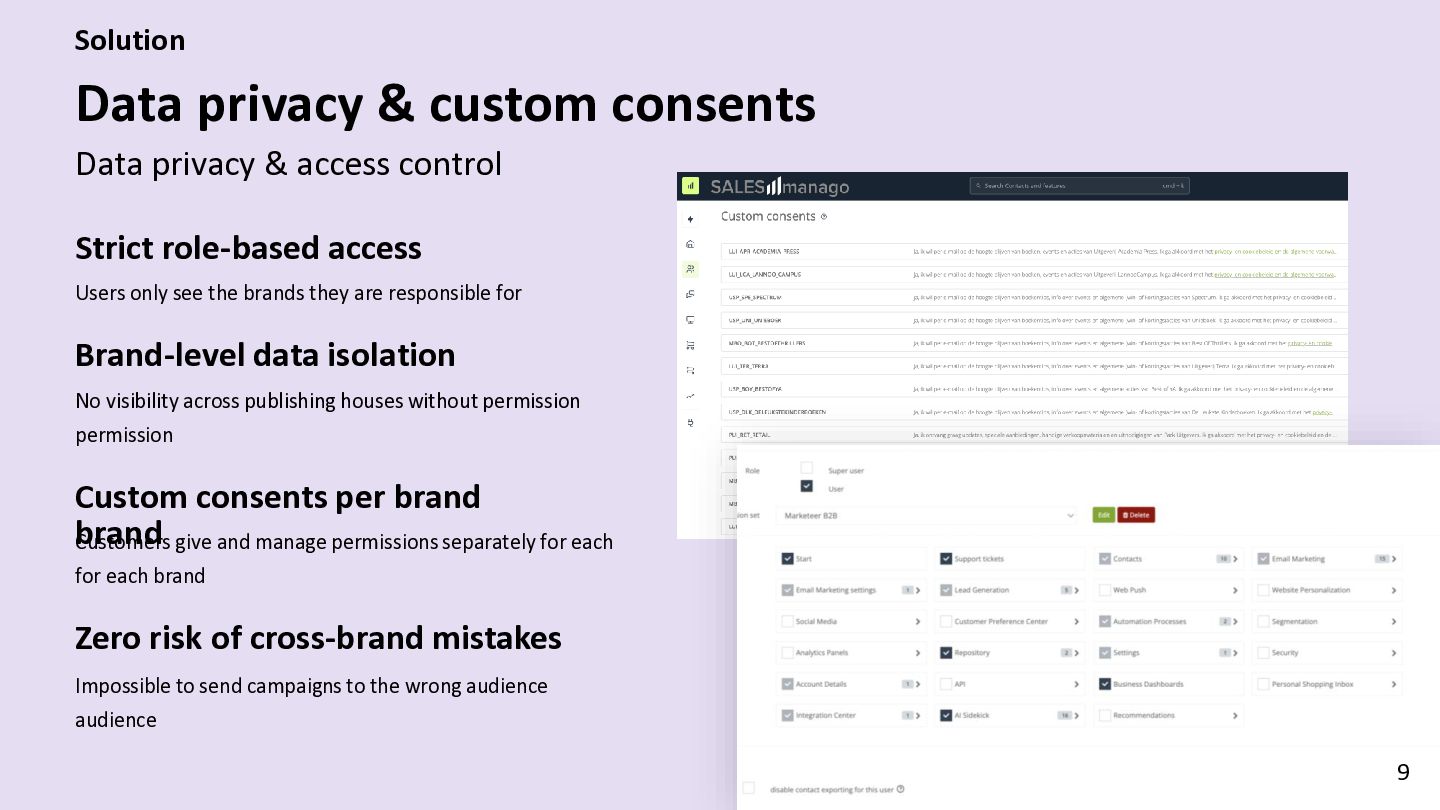Click the green Edit button

click(1103, 515)
